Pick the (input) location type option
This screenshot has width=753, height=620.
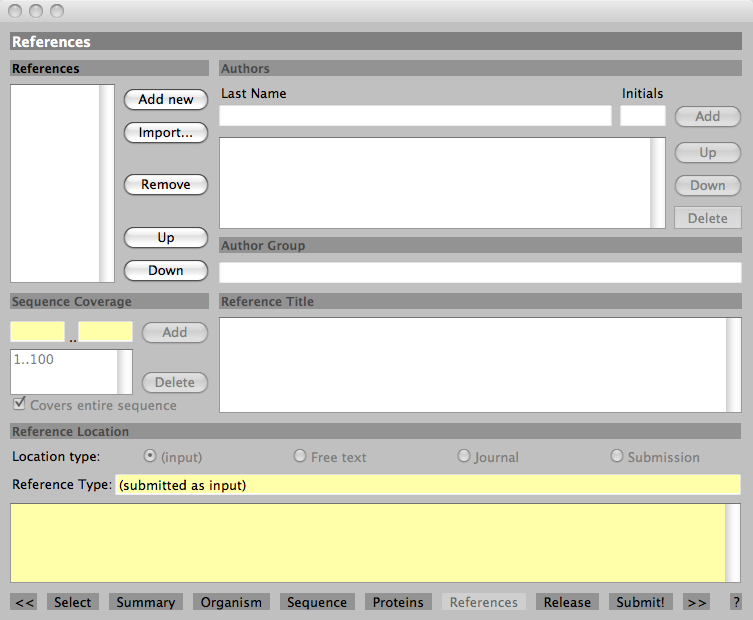(x=150, y=456)
